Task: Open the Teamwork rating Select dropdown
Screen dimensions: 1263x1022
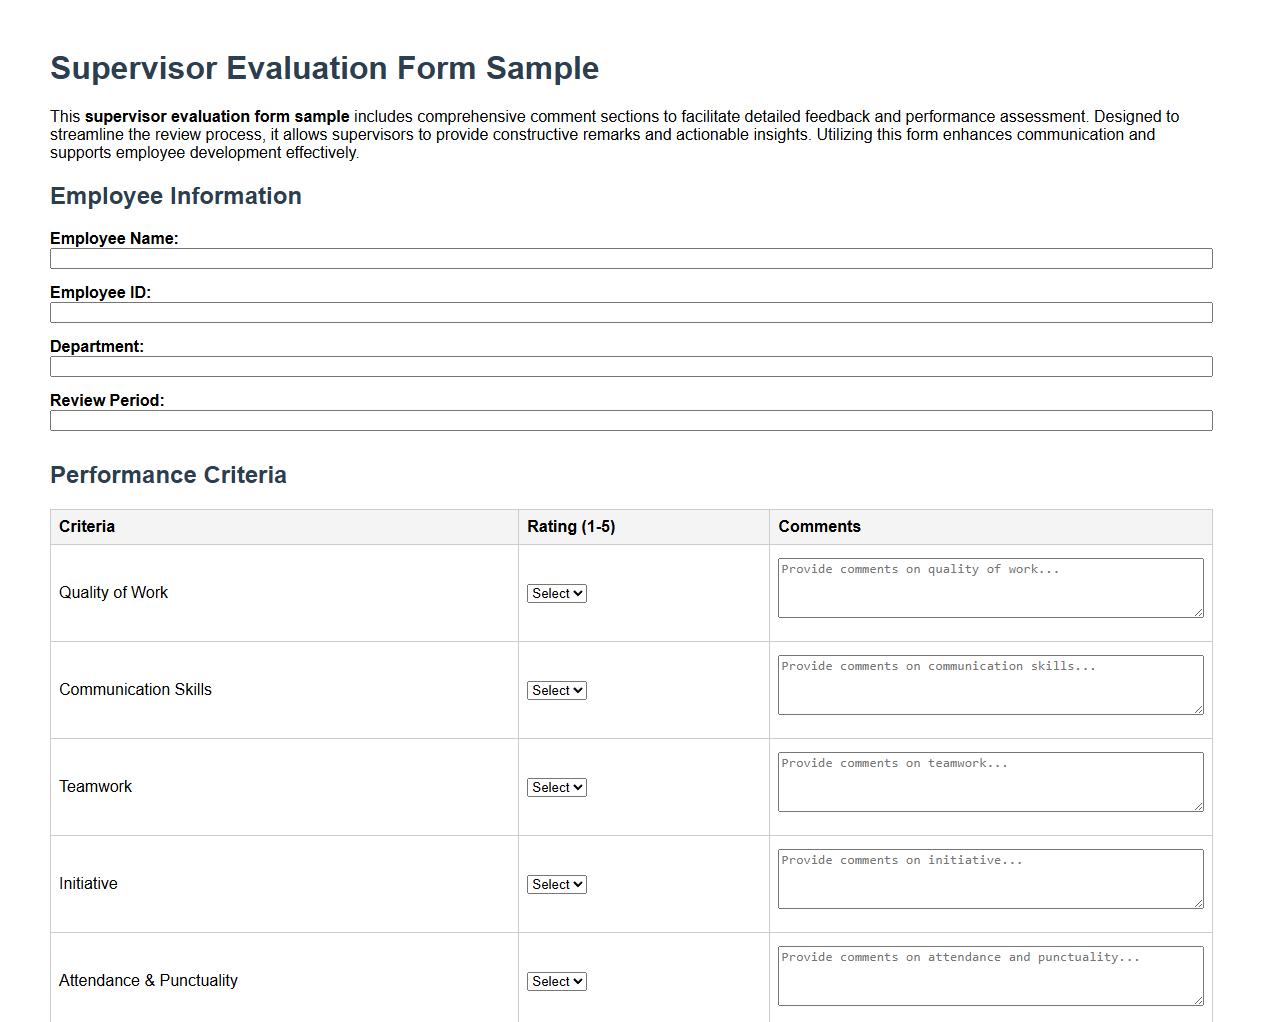Action: pyautogui.click(x=556, y=787)
